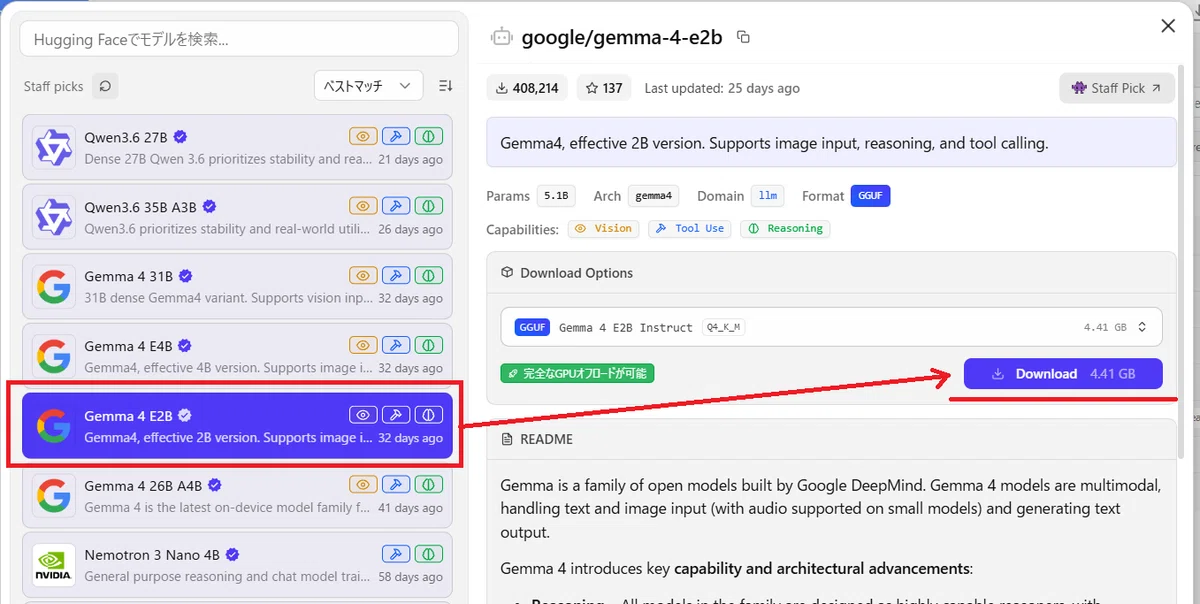Click the reasoning badge on Nemotron 3 Nano 4B

429,555
